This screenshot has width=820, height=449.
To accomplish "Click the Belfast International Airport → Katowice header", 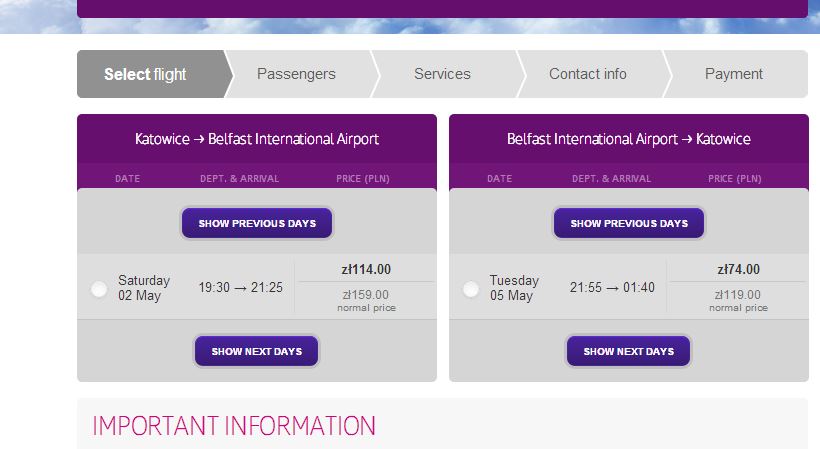I will 629,139.
